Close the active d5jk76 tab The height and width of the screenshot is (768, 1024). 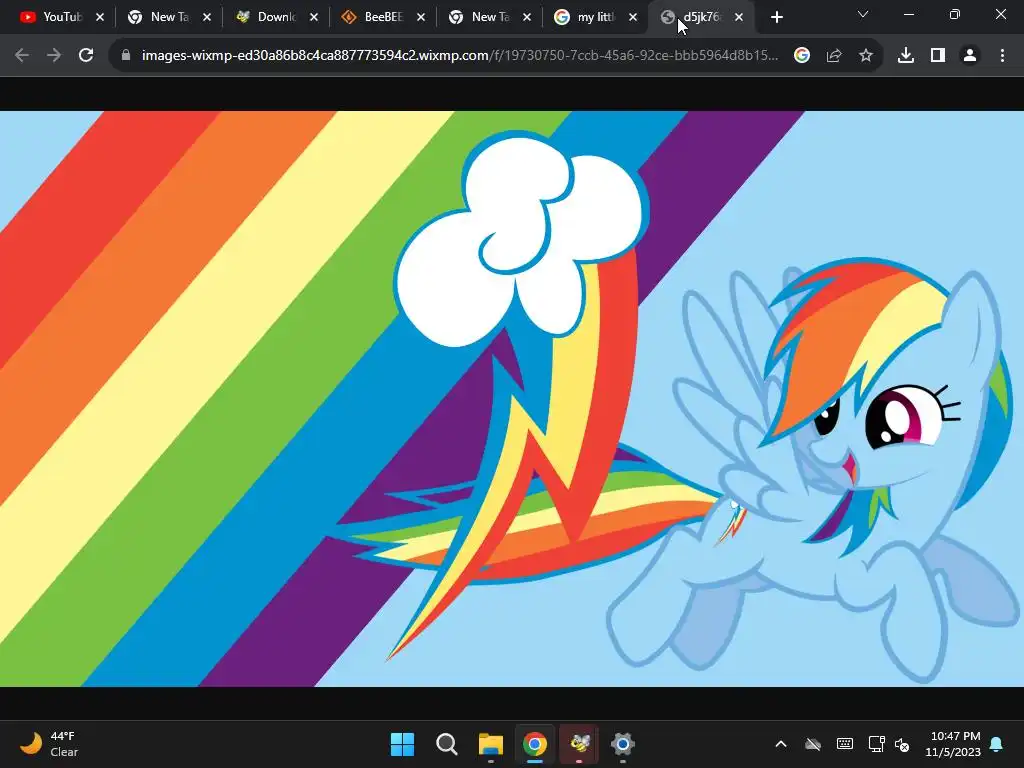(x=739, y=18)
